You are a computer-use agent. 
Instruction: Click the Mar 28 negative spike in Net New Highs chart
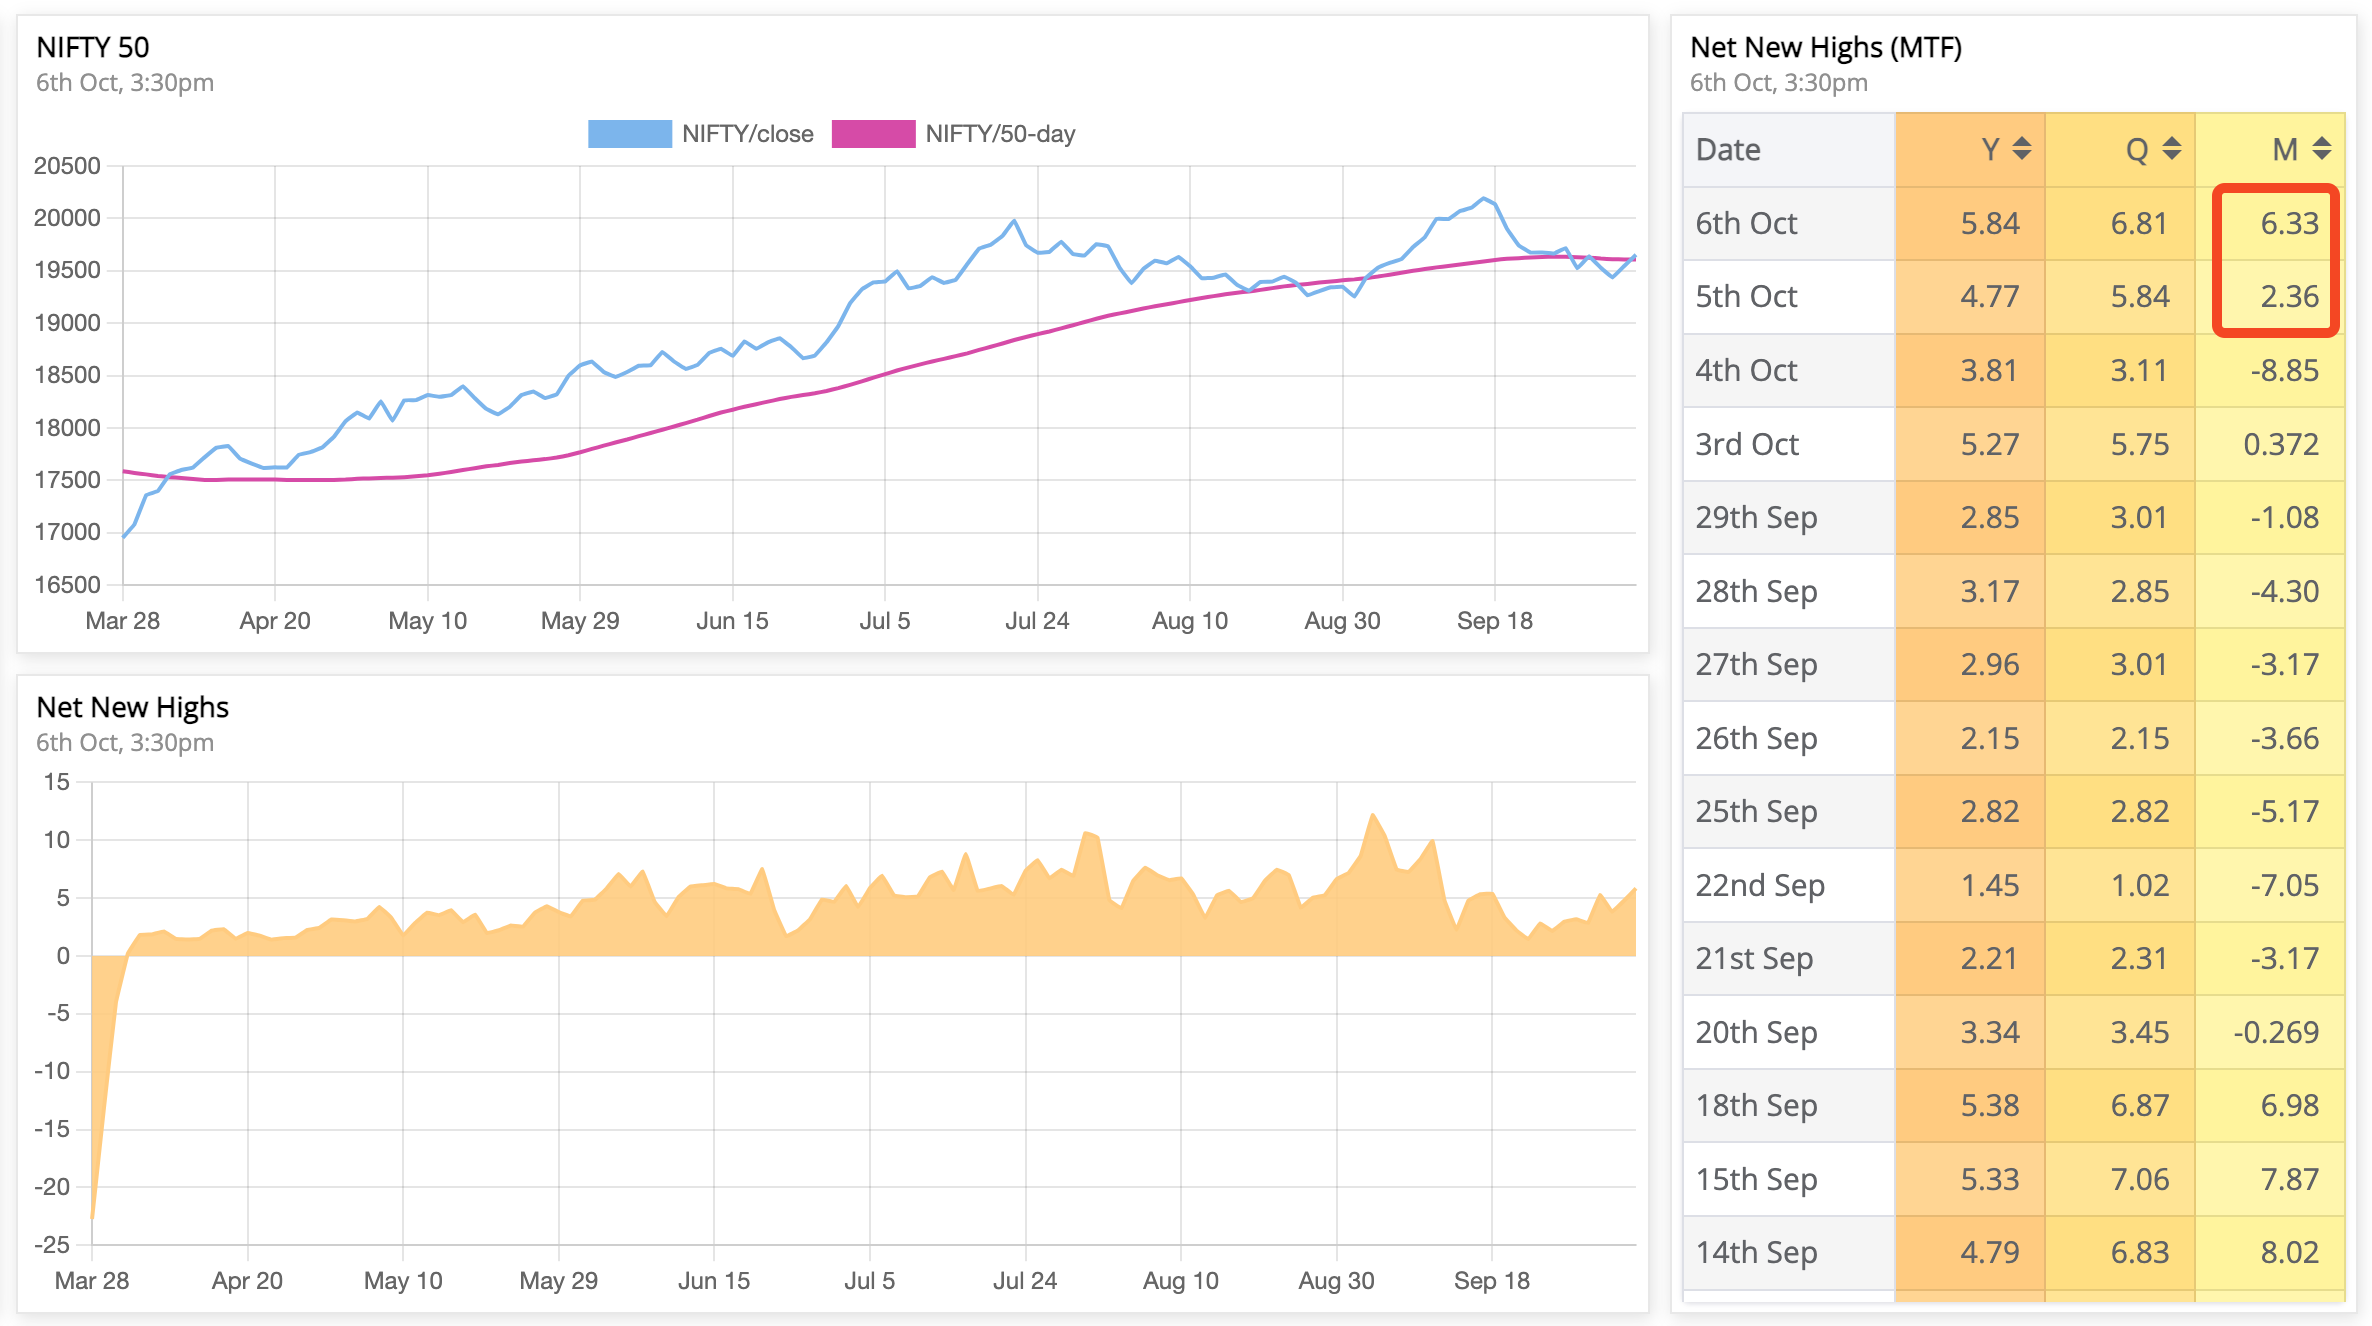coord(93,1216)
